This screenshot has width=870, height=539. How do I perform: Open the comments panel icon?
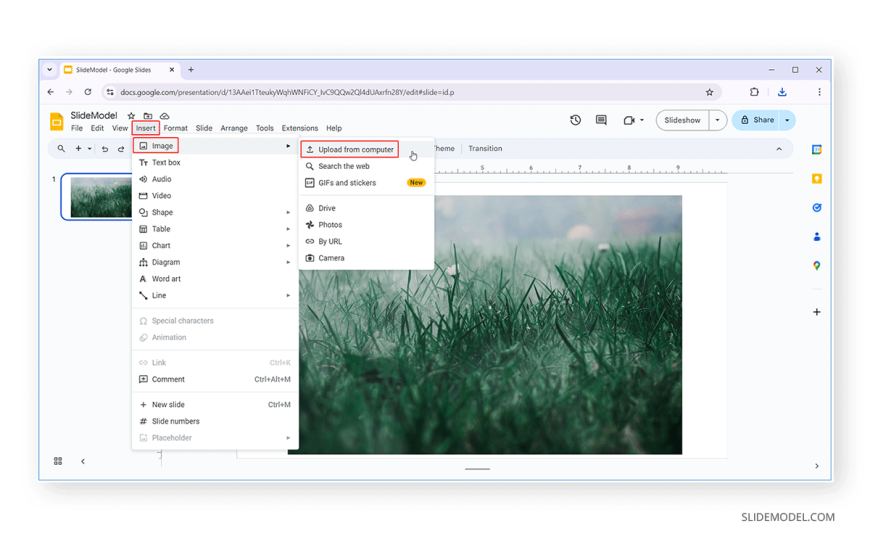tap(601, 120)
